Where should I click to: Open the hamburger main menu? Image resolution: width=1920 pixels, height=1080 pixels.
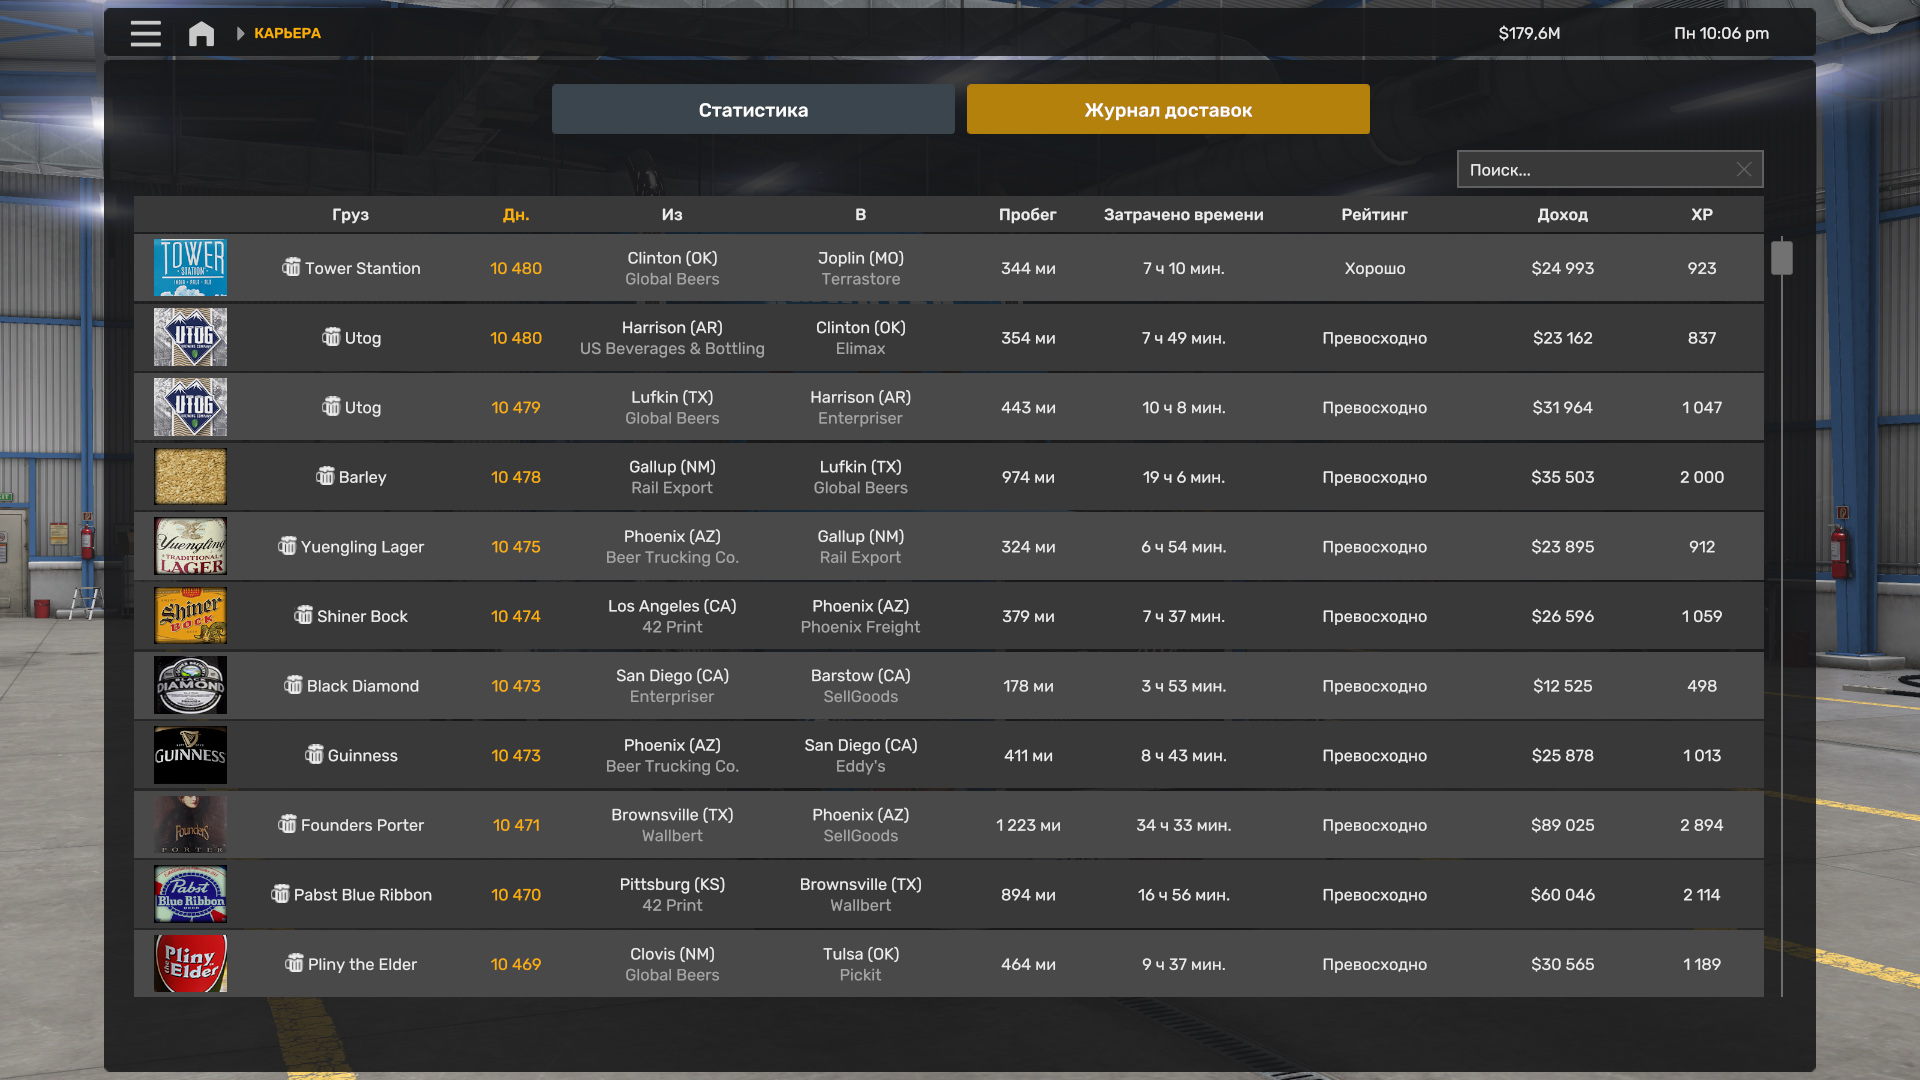145,34
